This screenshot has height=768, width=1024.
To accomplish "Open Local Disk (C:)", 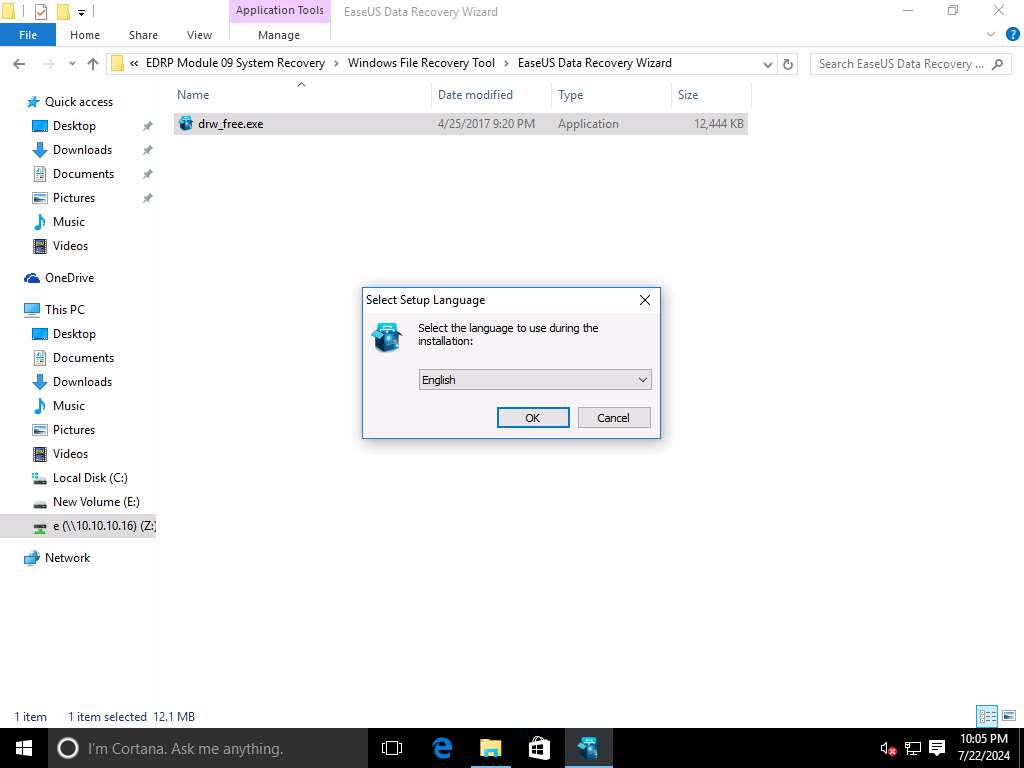I will pos(90,477).
